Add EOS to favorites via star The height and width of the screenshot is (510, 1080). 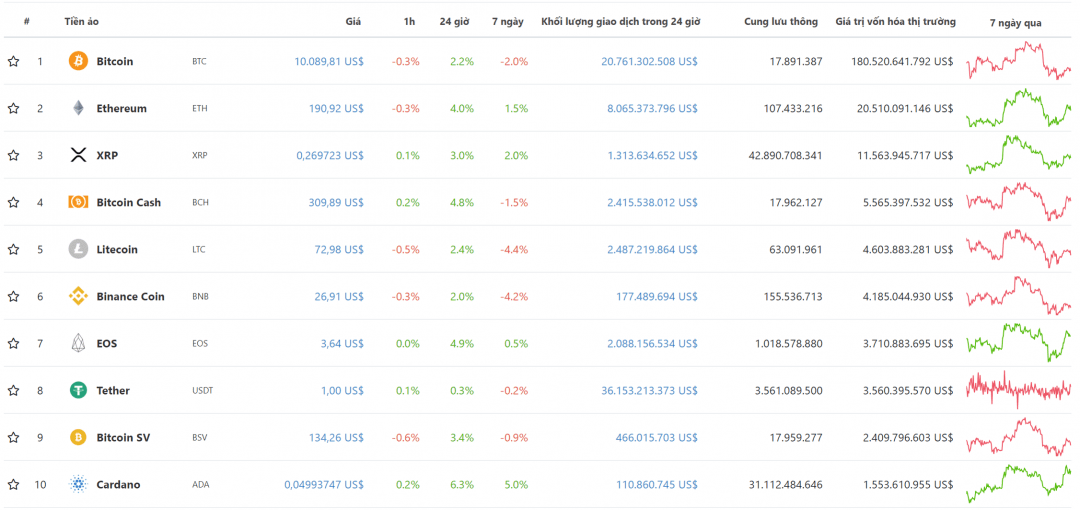13,343
